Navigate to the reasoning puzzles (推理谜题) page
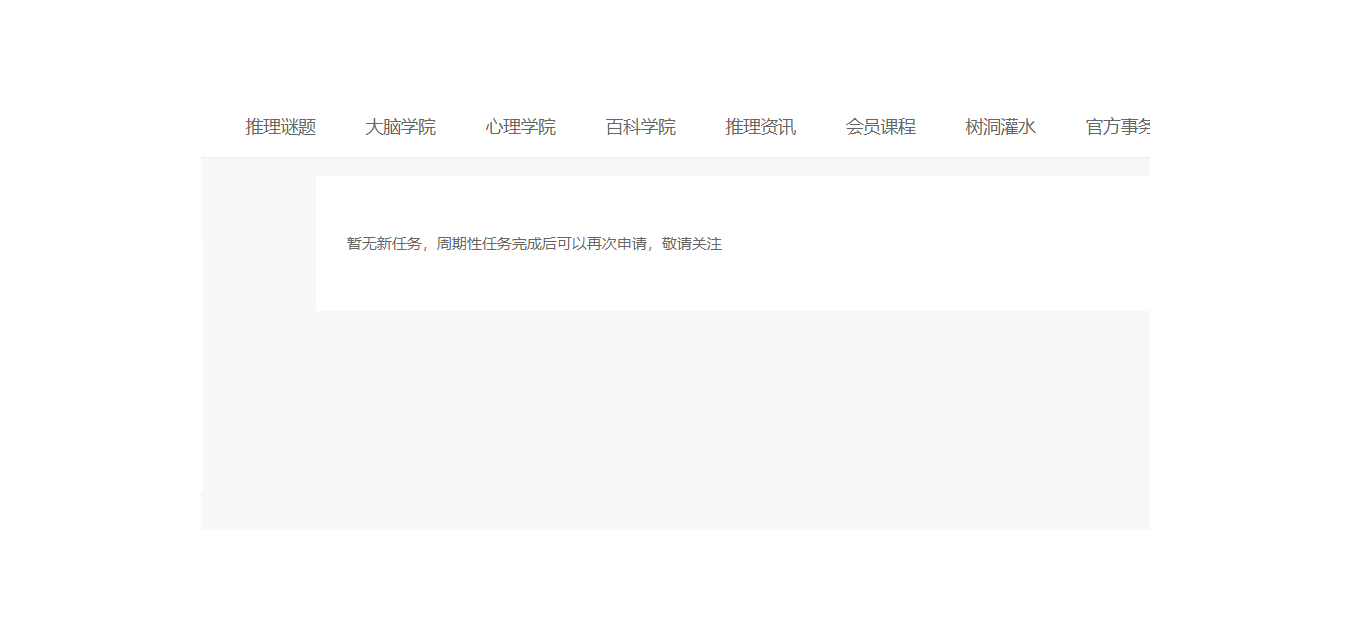1350x629 pixels. point(280,127)
